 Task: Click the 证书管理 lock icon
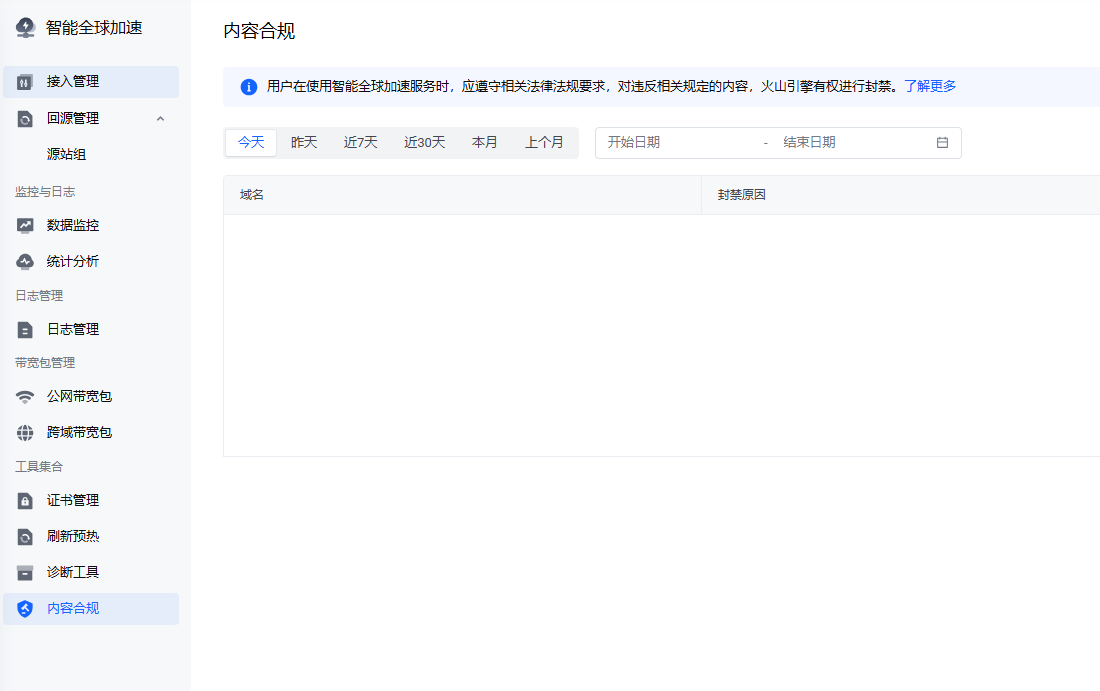point(26,501)
